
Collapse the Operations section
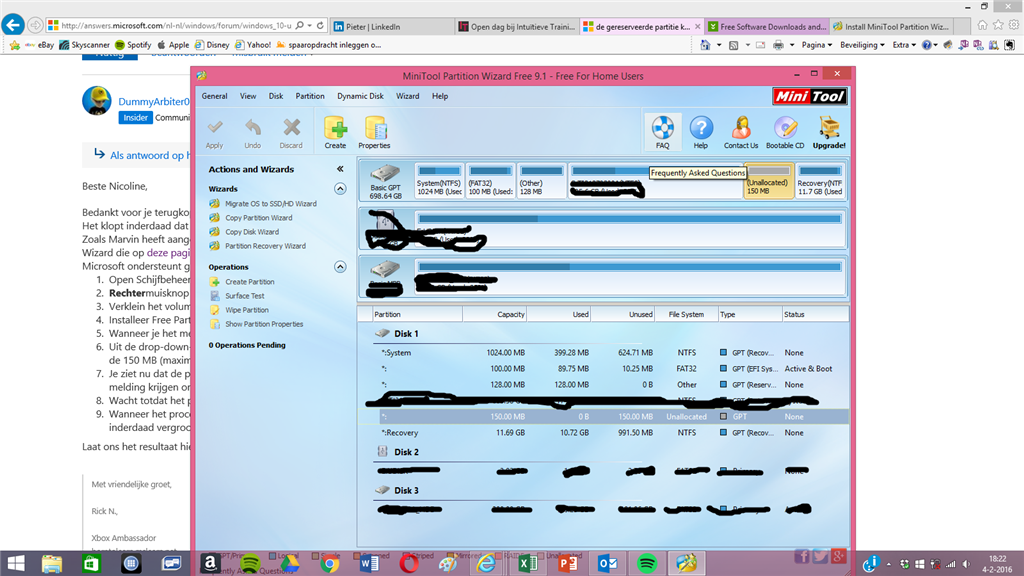[x=340, y=267]
